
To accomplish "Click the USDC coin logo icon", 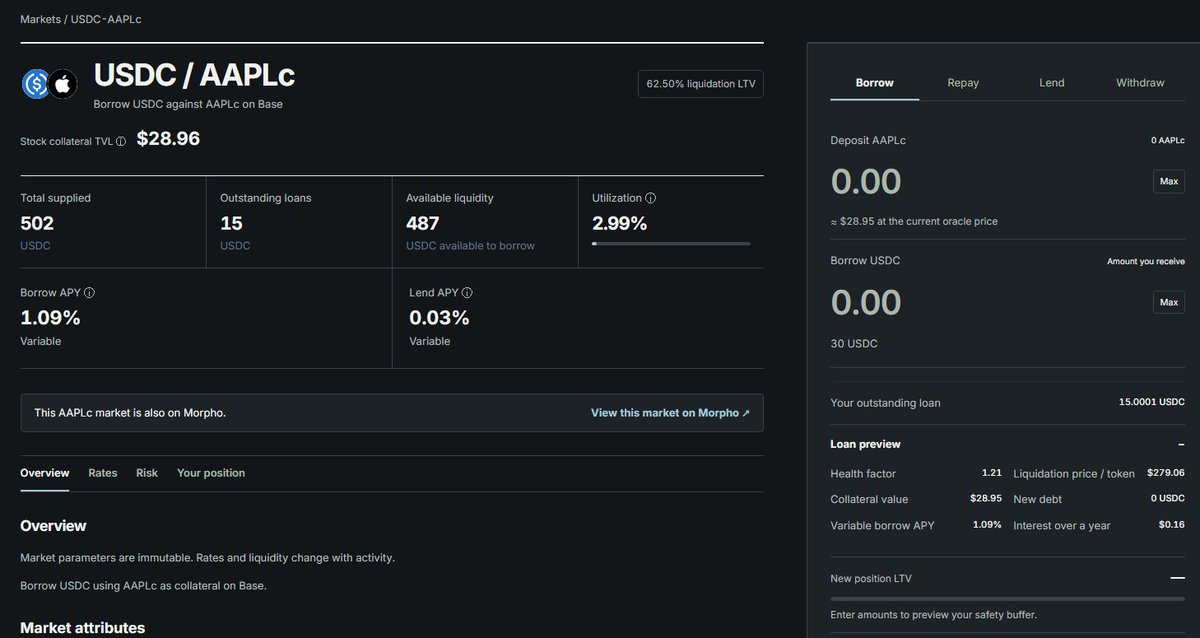I will (36, 84).
